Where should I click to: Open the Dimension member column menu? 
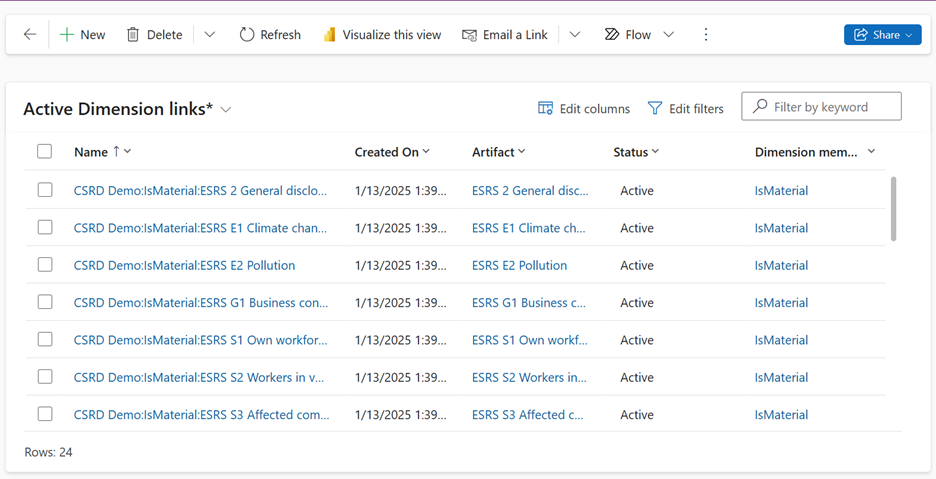click(872, 152)
